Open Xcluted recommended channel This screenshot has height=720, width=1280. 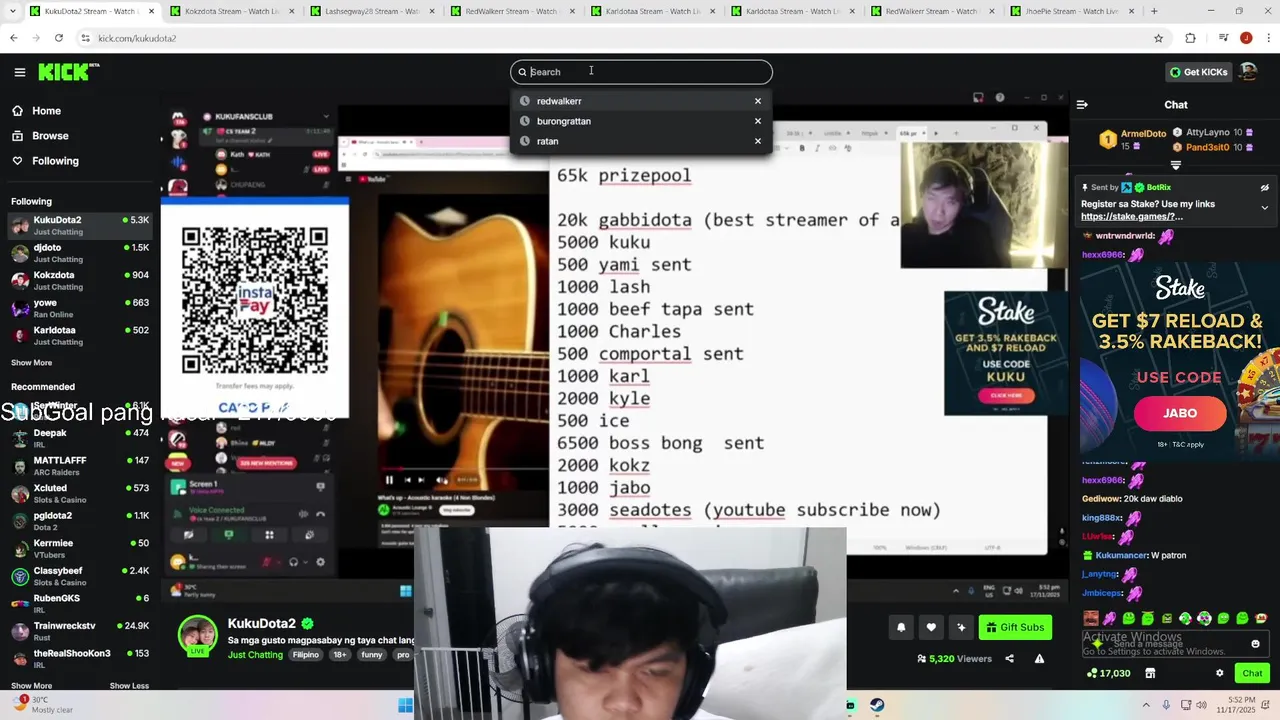(x=80, y=493)
